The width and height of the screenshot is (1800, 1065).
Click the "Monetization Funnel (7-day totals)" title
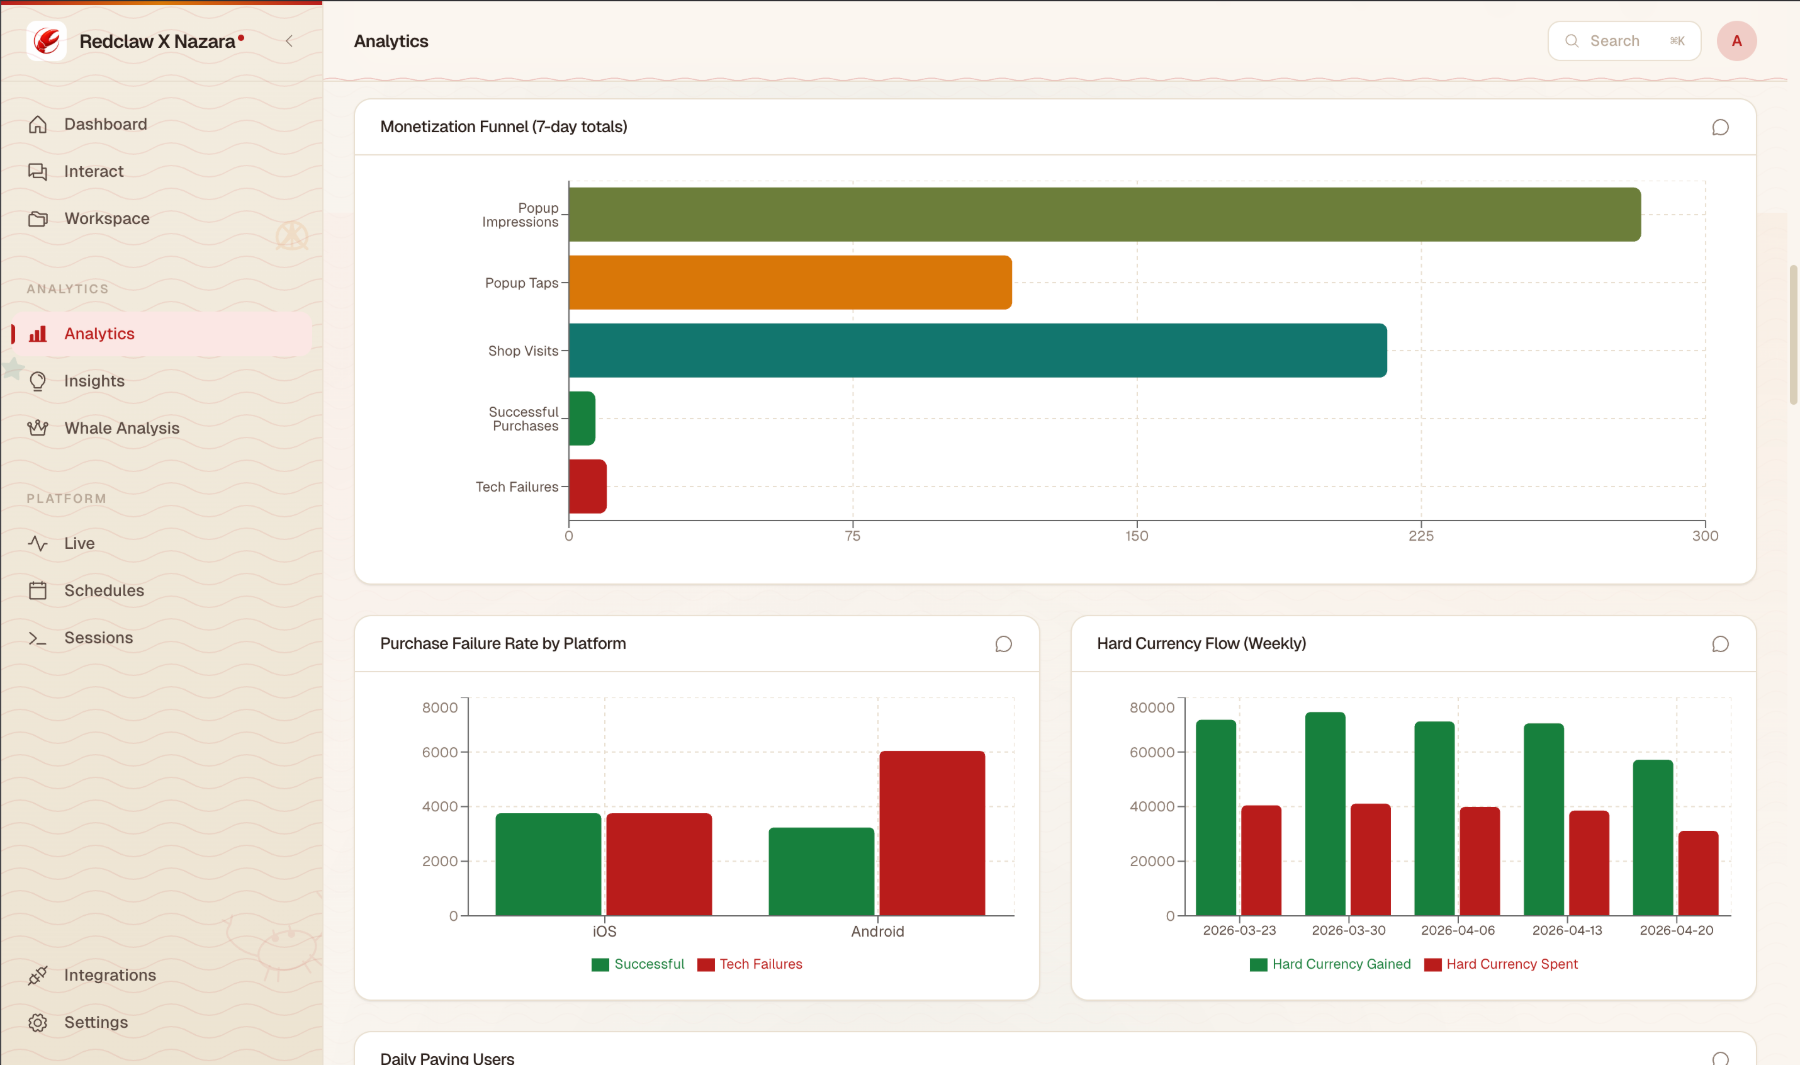coord(504,127)
